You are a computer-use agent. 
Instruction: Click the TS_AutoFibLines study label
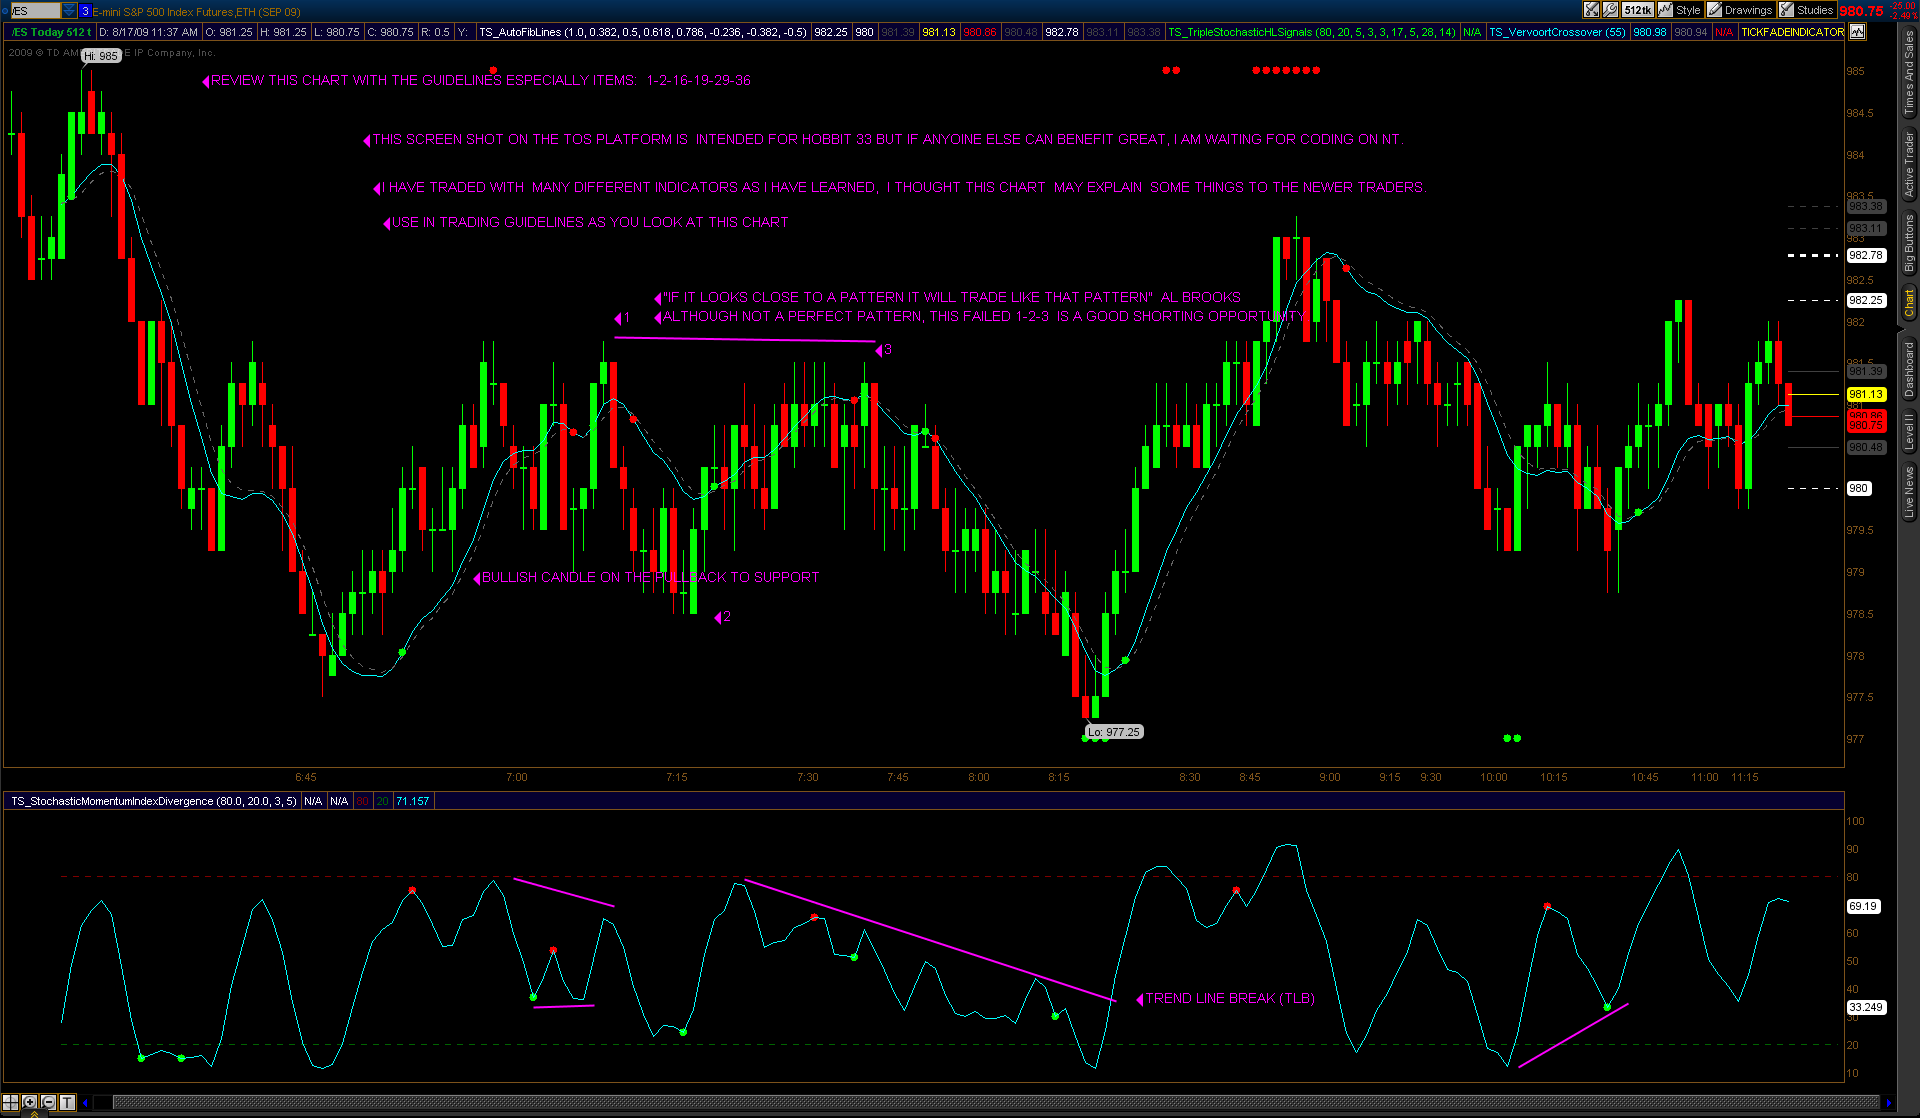click(x=643, y=32)
